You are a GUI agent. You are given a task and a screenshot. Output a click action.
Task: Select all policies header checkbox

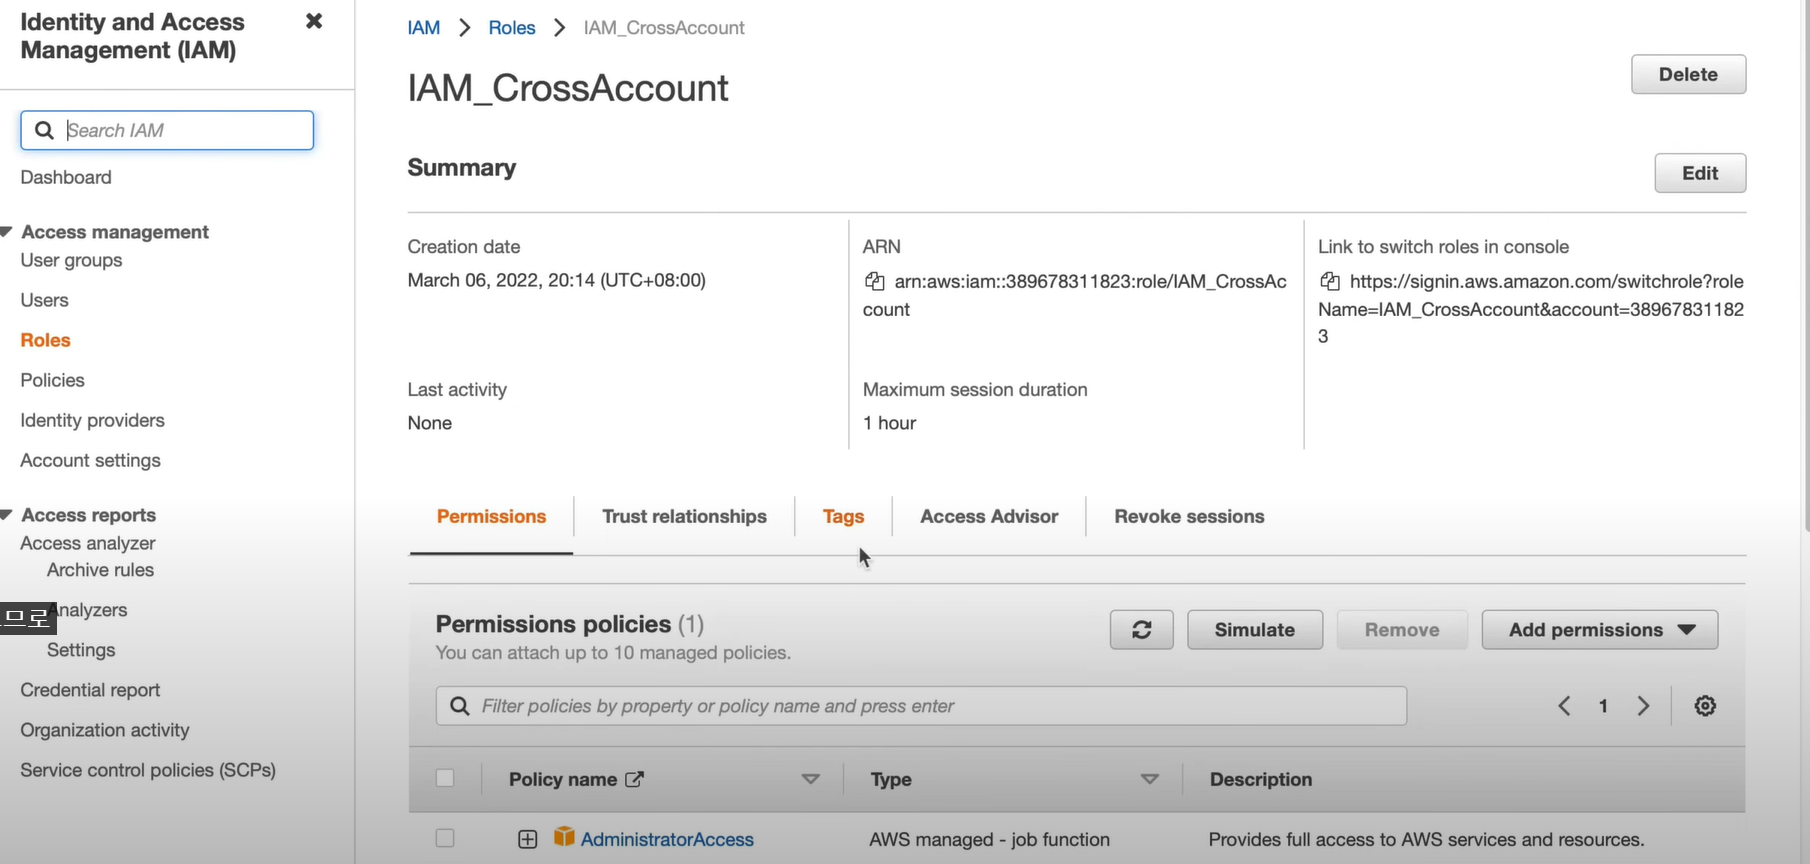click(445, 778)
